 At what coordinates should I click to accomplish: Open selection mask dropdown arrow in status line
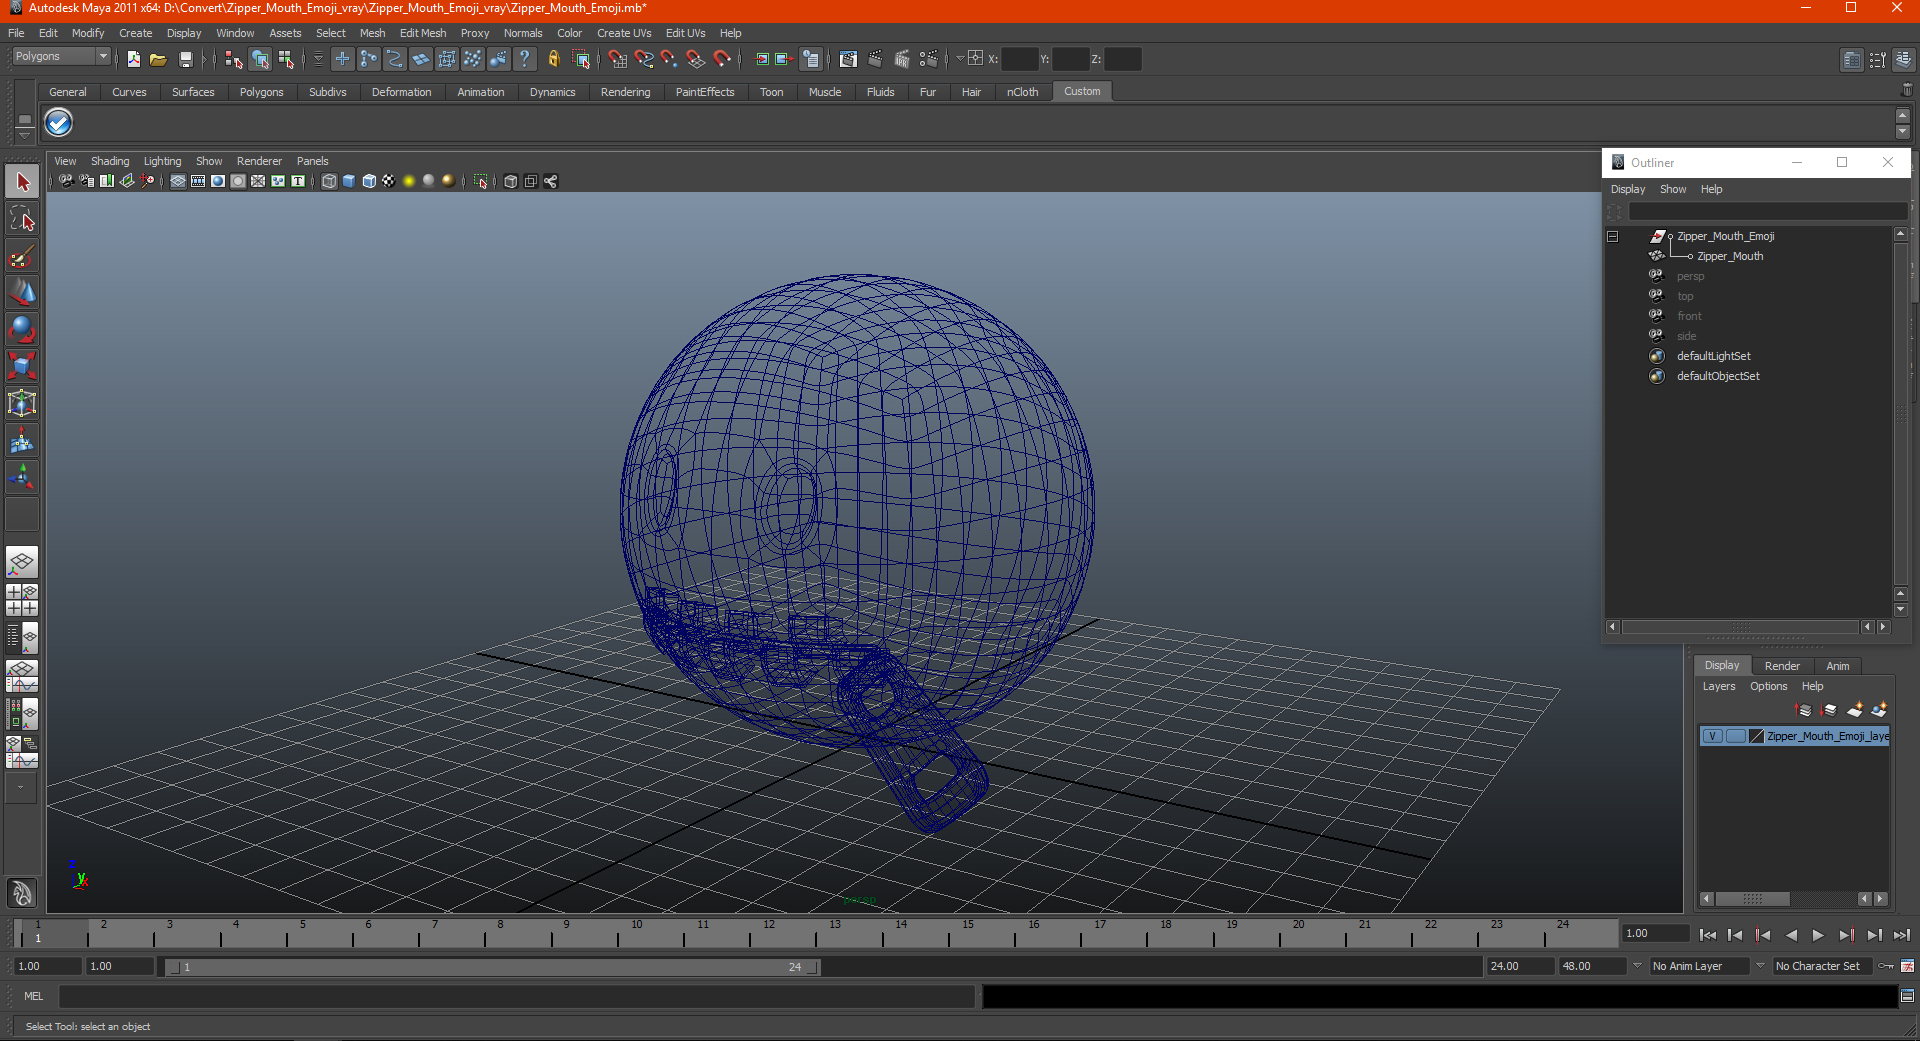(318, 60)
